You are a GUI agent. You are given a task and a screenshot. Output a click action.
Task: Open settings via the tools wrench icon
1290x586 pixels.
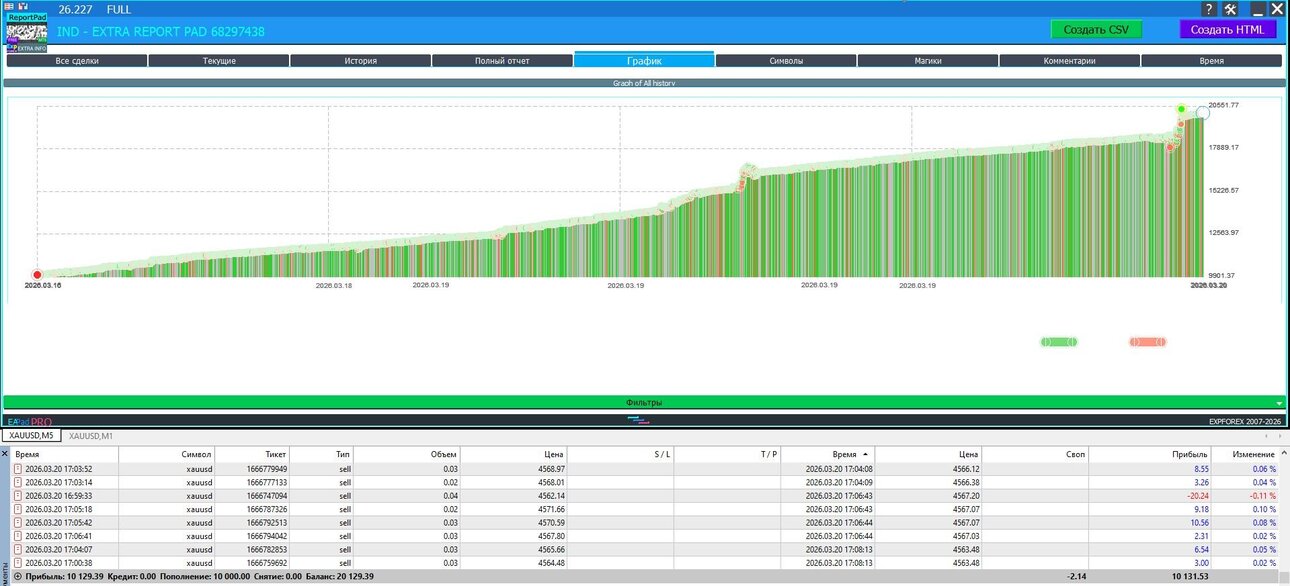coord(1231,9)
